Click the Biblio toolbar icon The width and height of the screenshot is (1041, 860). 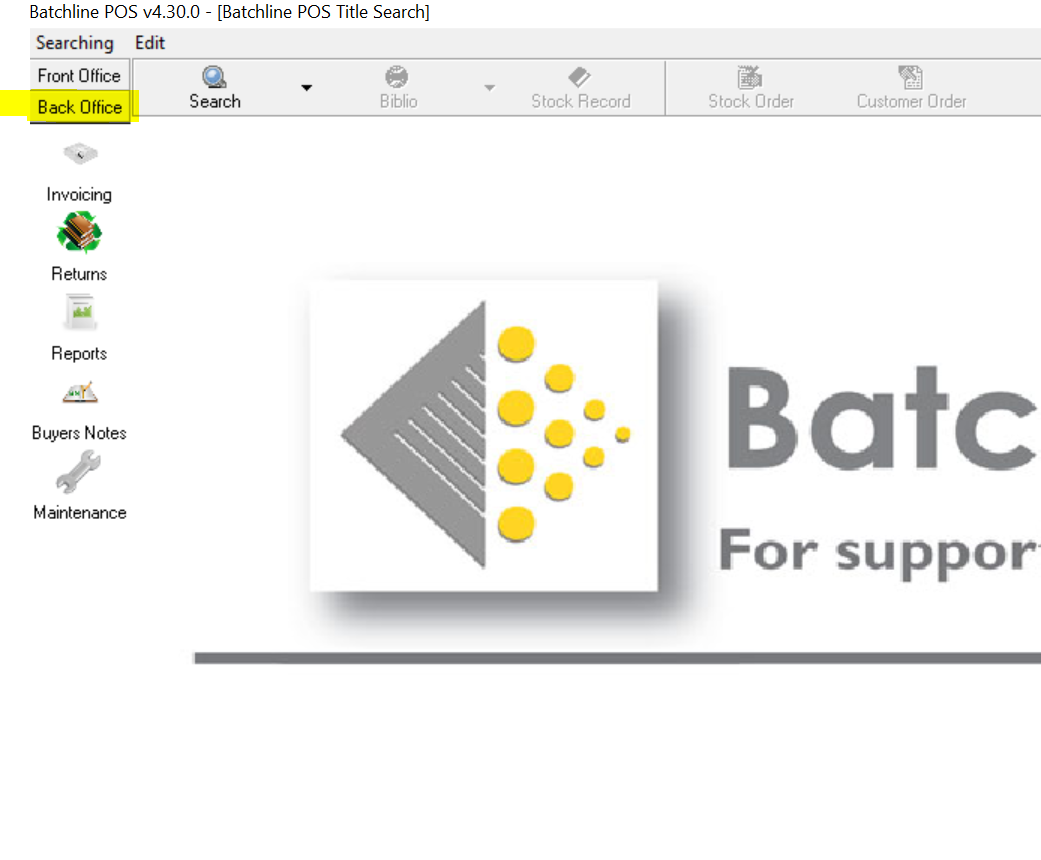[397, 77]
